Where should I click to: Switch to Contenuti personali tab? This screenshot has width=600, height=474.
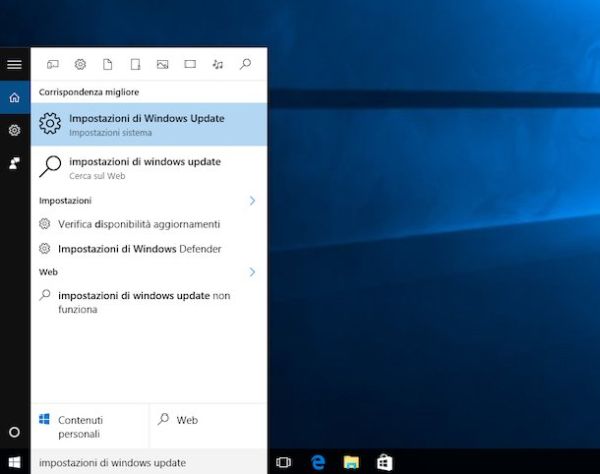90,426
